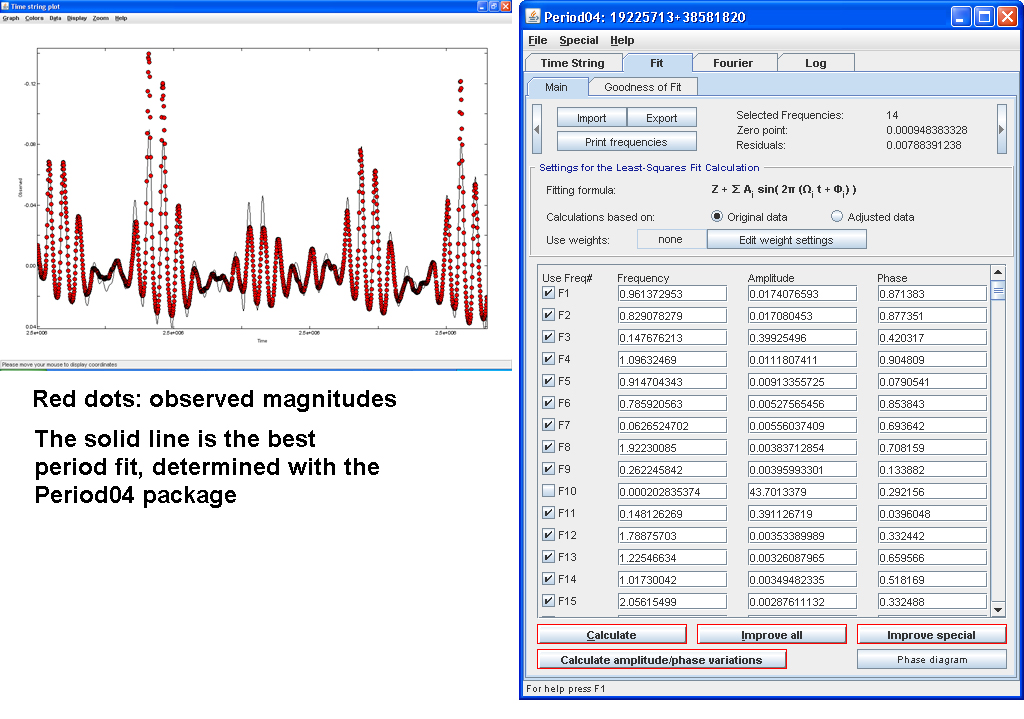
Task: Open the Help menu in Period04
Action: coord(622,40)
